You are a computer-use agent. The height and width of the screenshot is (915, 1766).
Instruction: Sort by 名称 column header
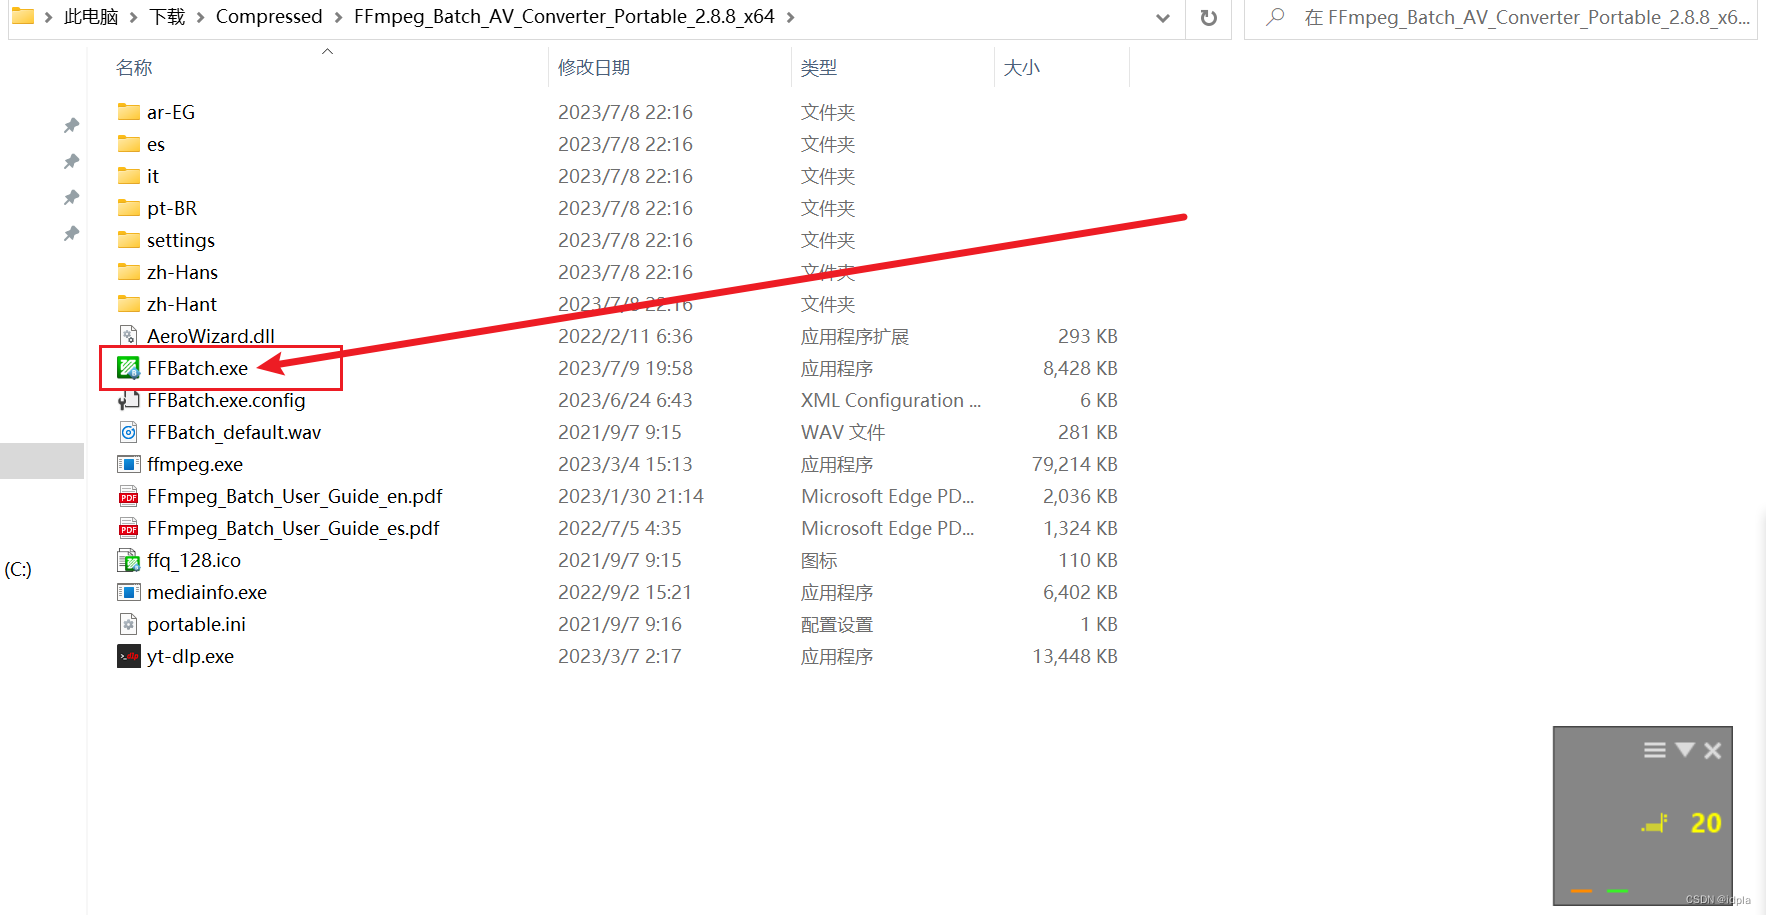134,68
